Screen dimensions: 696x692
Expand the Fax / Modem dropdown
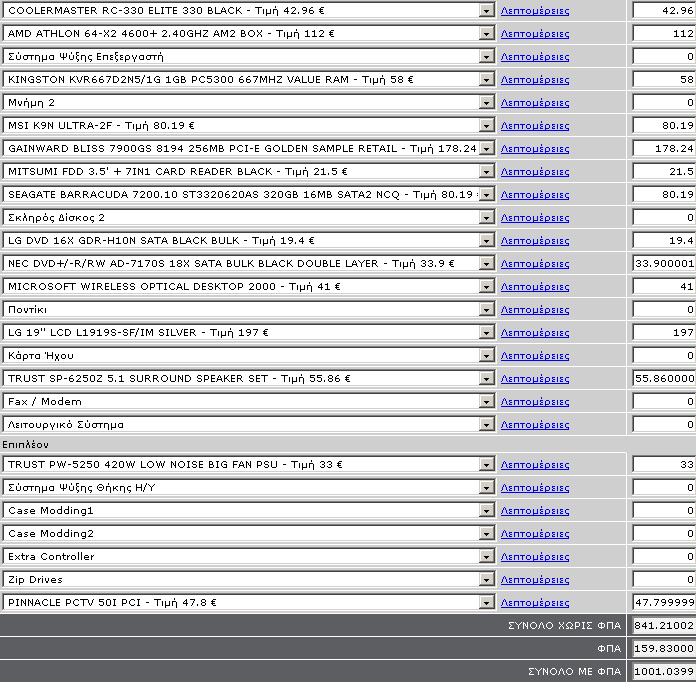[x=249, y=402]
